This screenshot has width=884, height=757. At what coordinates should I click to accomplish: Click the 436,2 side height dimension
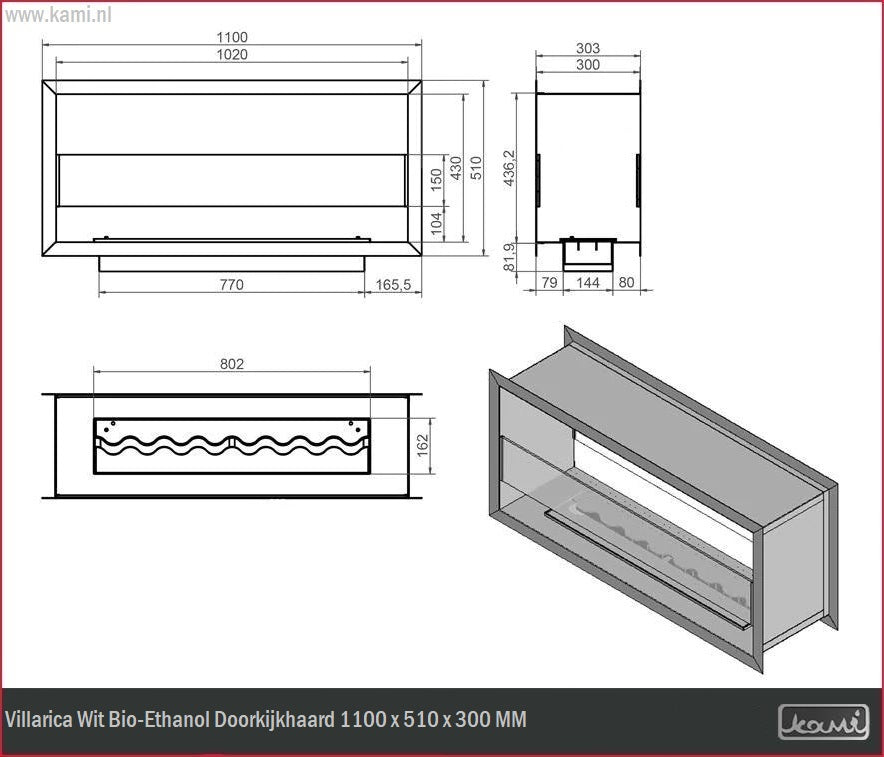coord(509,167)
